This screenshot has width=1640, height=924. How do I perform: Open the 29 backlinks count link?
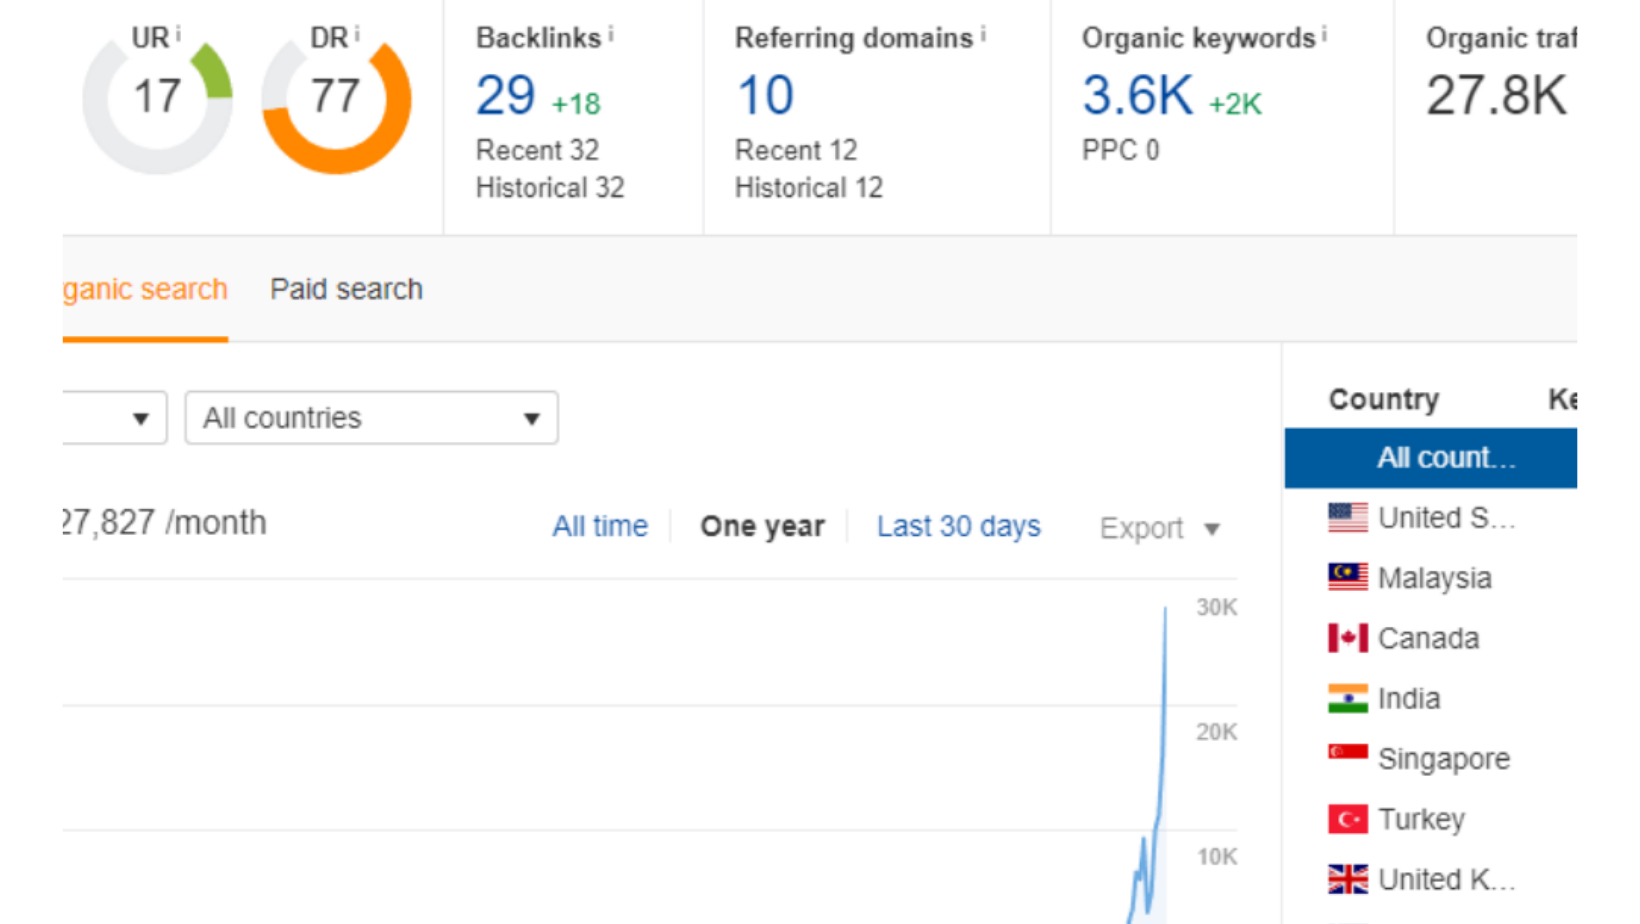point(505,96)
